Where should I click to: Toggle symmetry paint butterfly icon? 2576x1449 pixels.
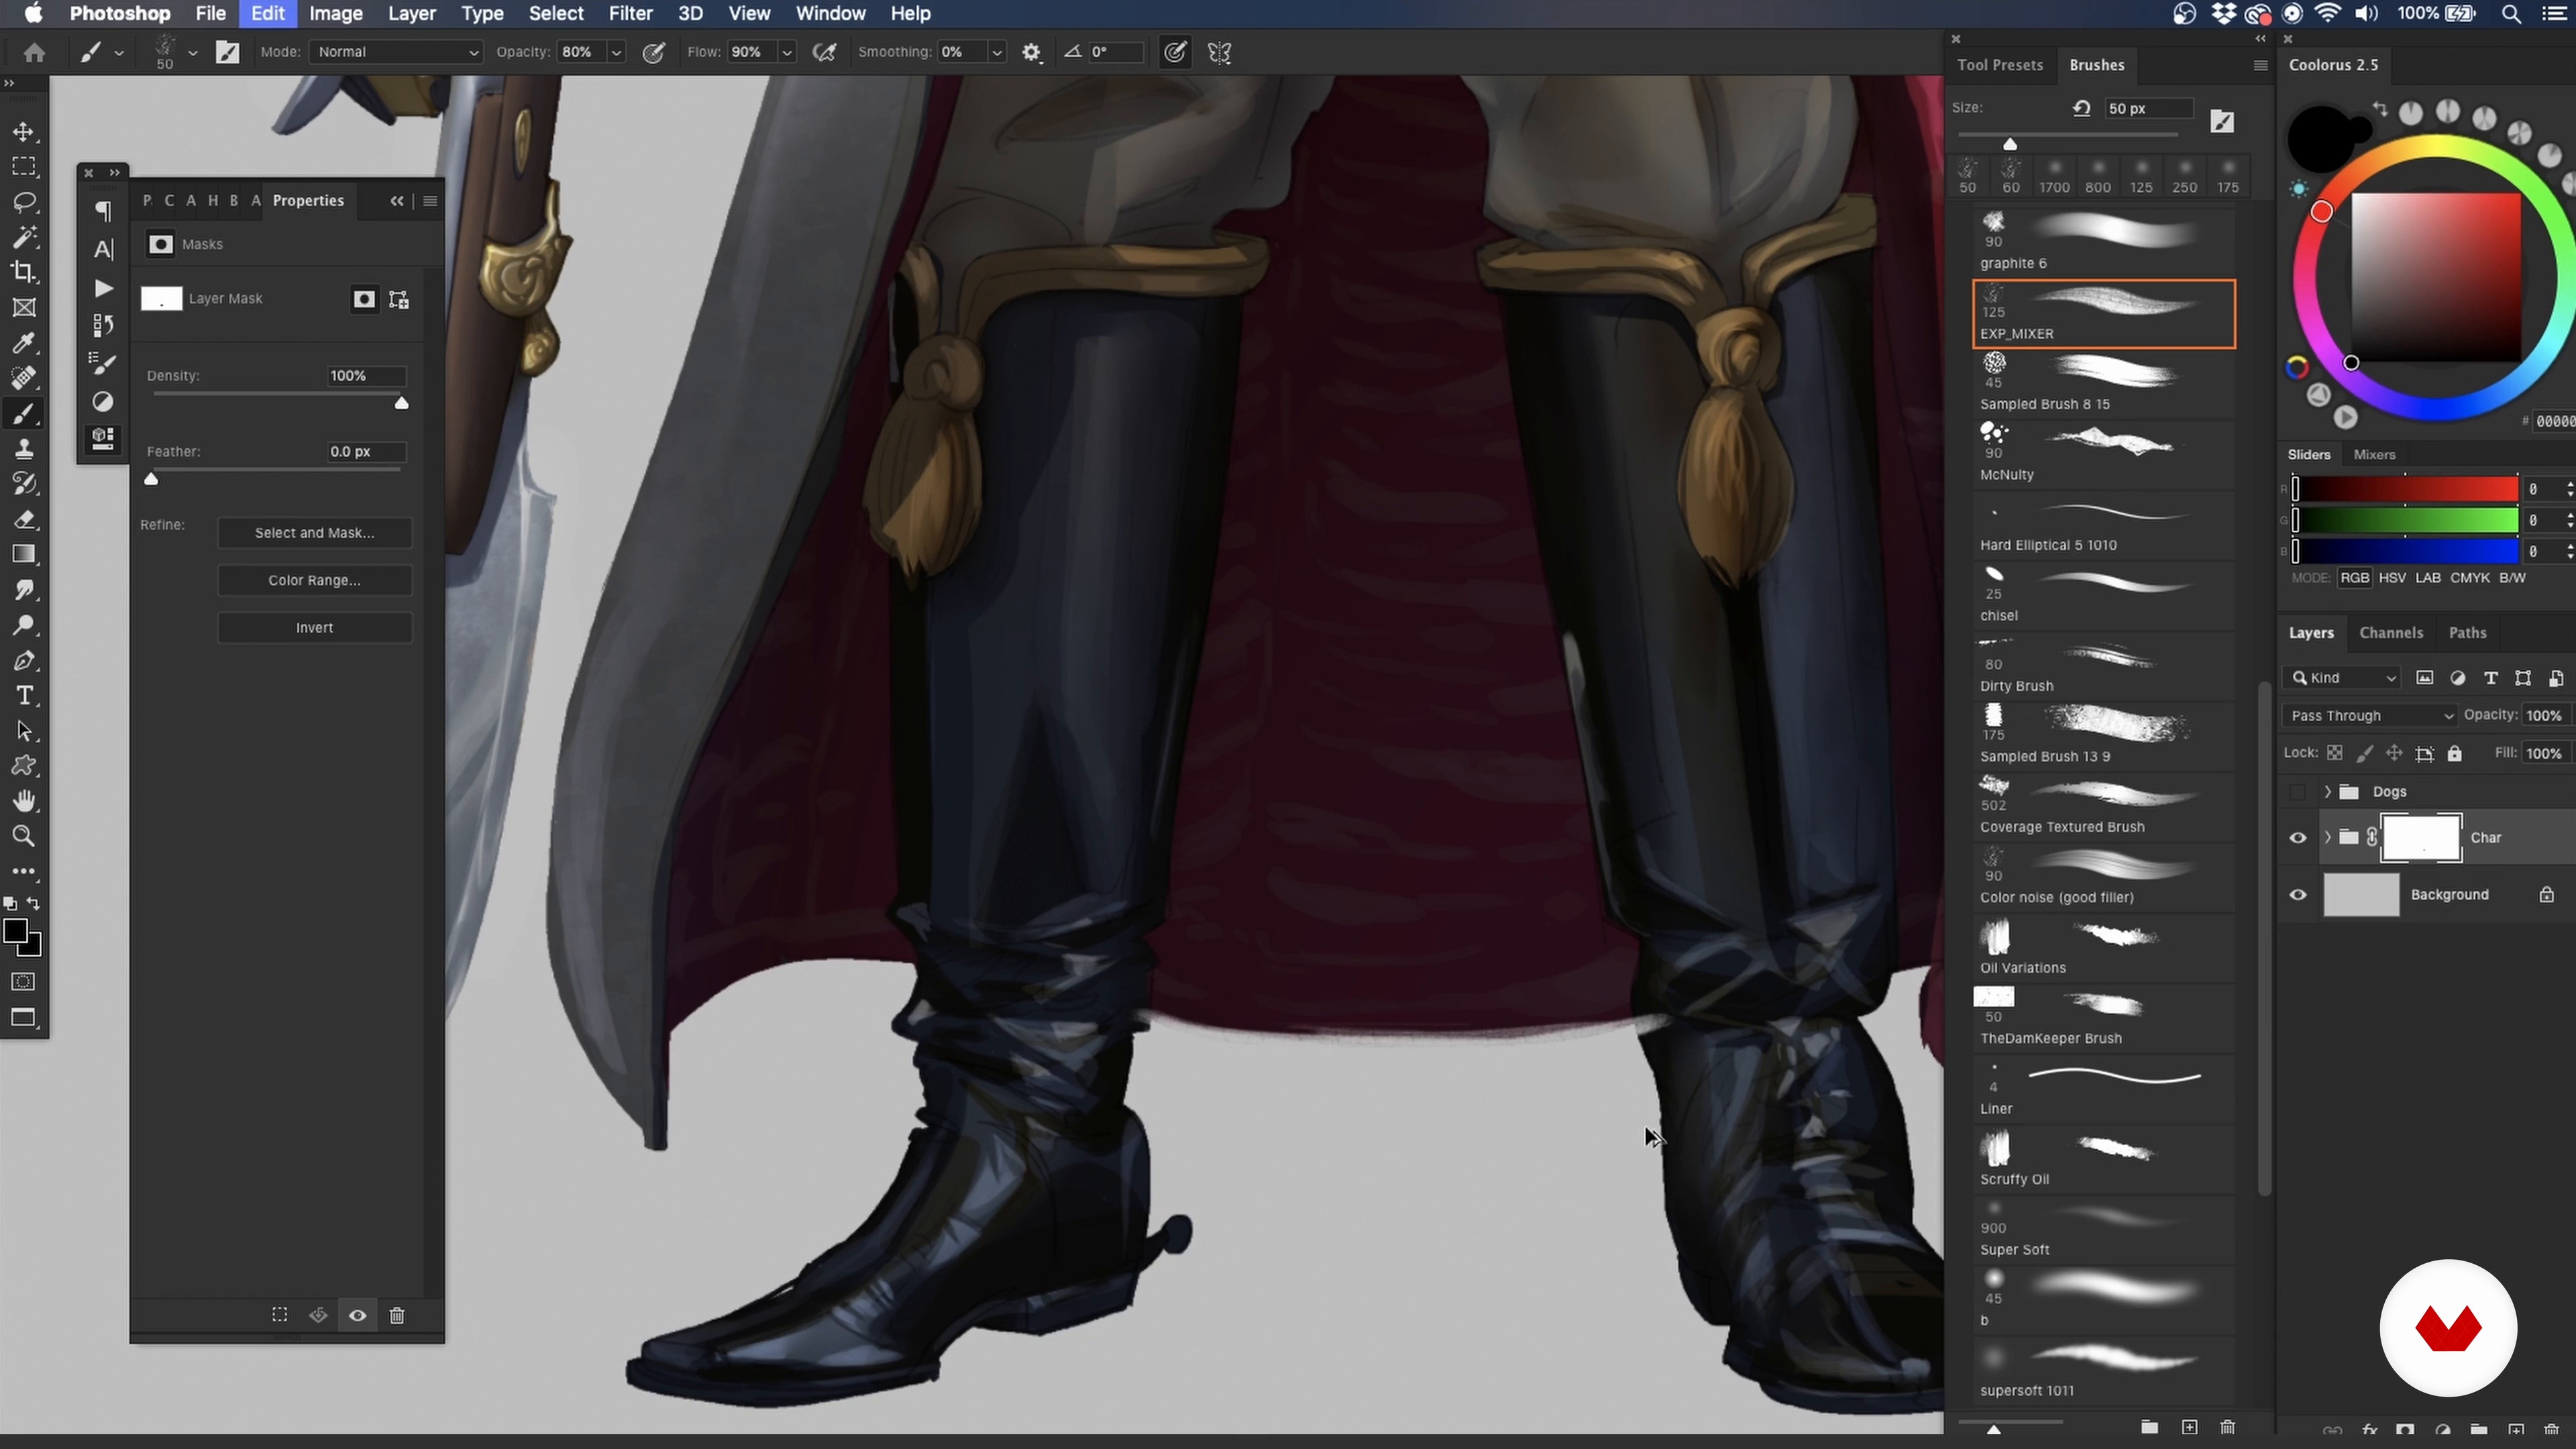tap(1219, 53)
